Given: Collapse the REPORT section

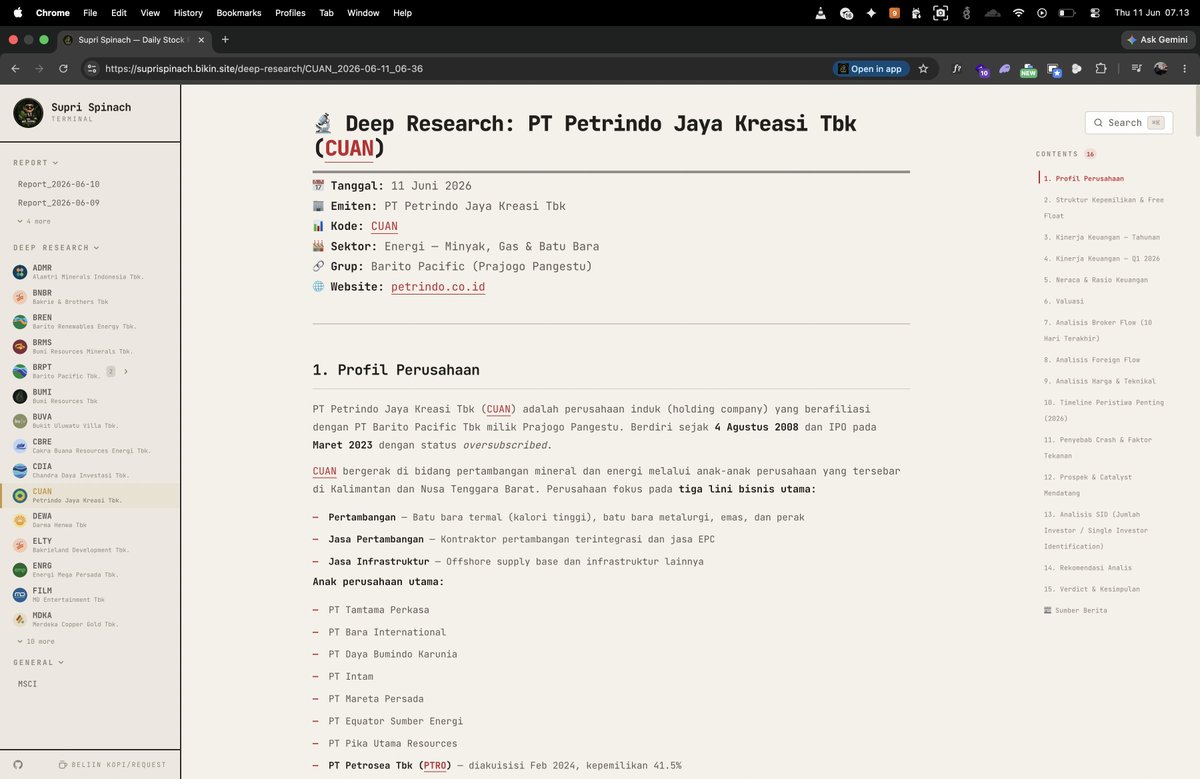Looking at the screenshot, I should pos(36,162).
